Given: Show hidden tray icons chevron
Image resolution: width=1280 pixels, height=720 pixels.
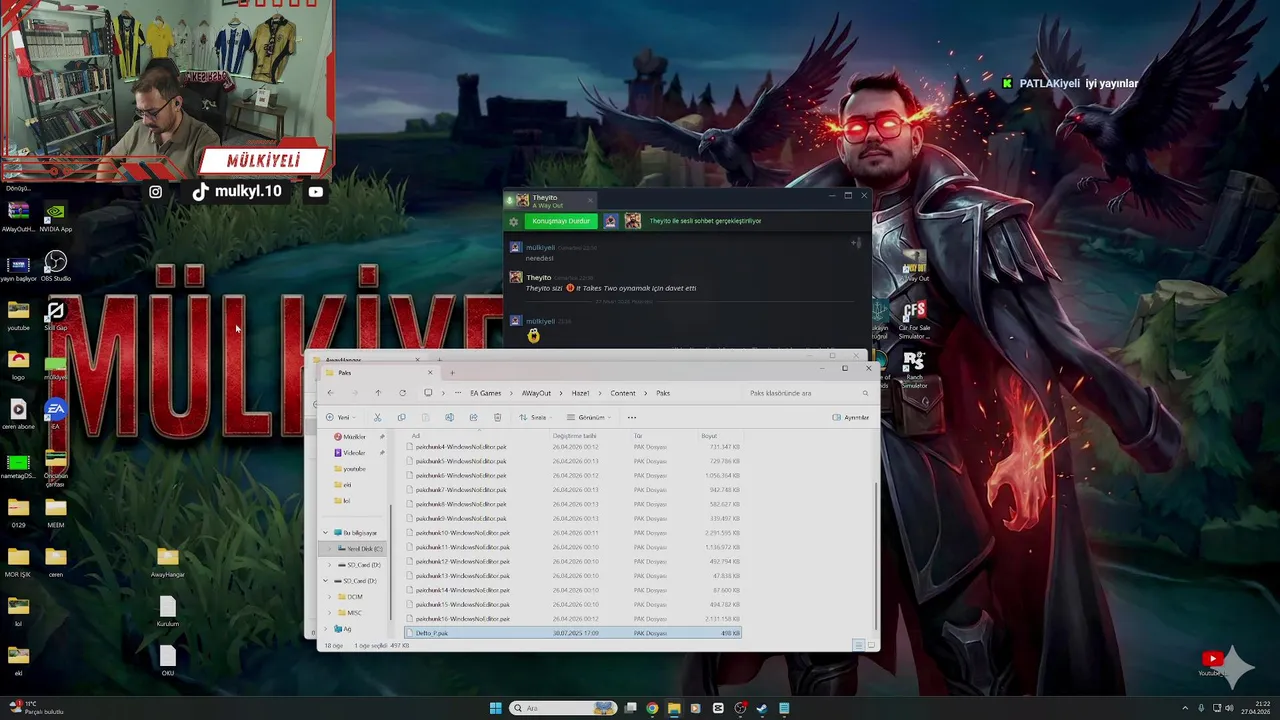Looking at the screenshot, I should (1185, 708).
